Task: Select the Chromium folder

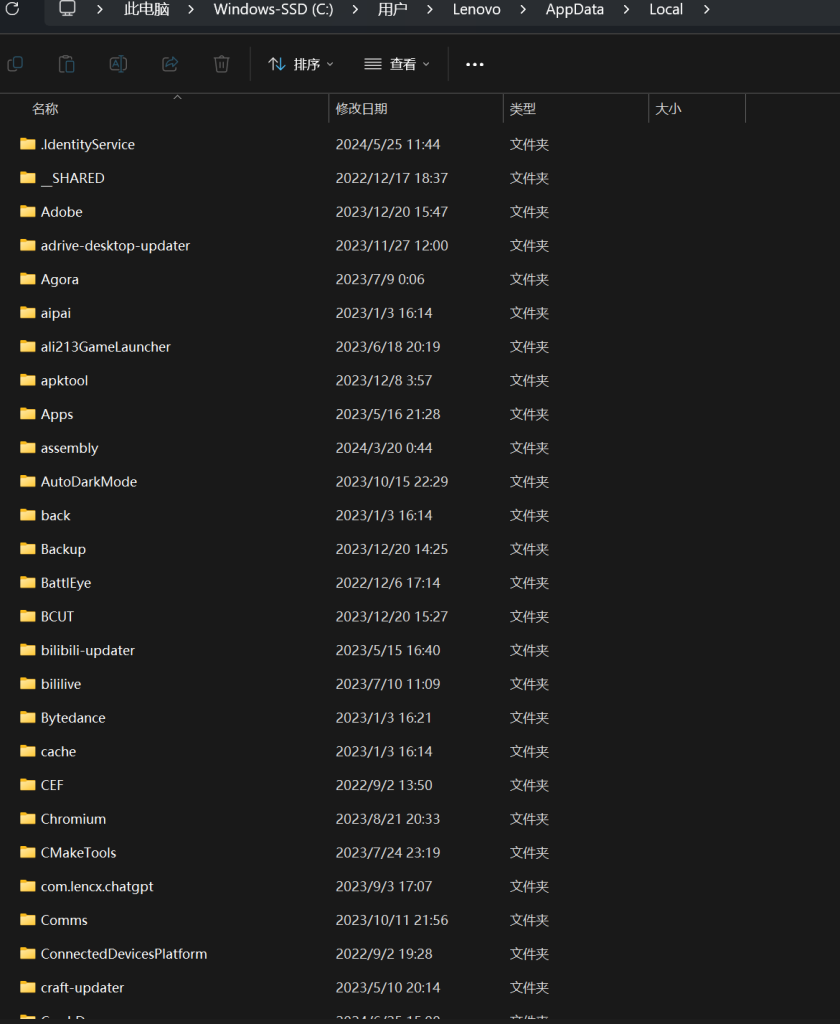Action: (x=73, y=819)
